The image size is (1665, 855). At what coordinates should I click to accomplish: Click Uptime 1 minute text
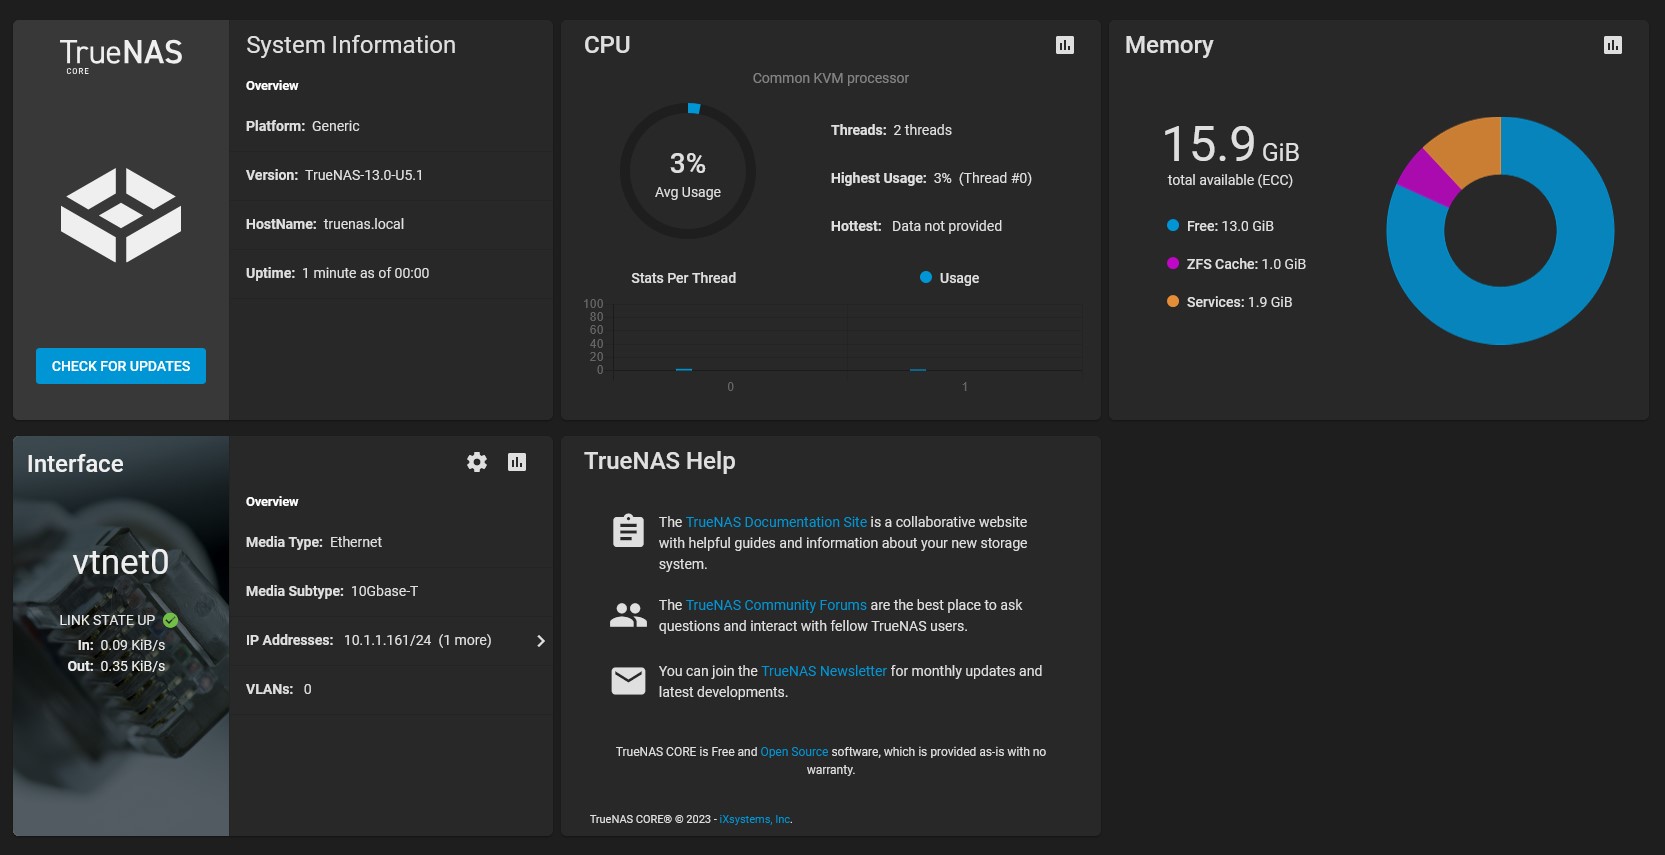337,273
